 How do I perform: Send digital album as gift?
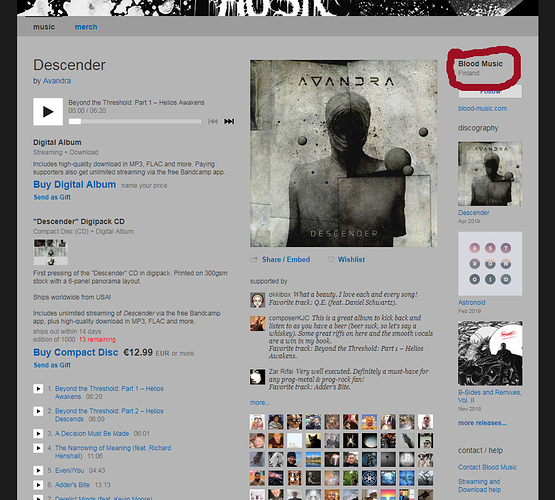(52, 197)
